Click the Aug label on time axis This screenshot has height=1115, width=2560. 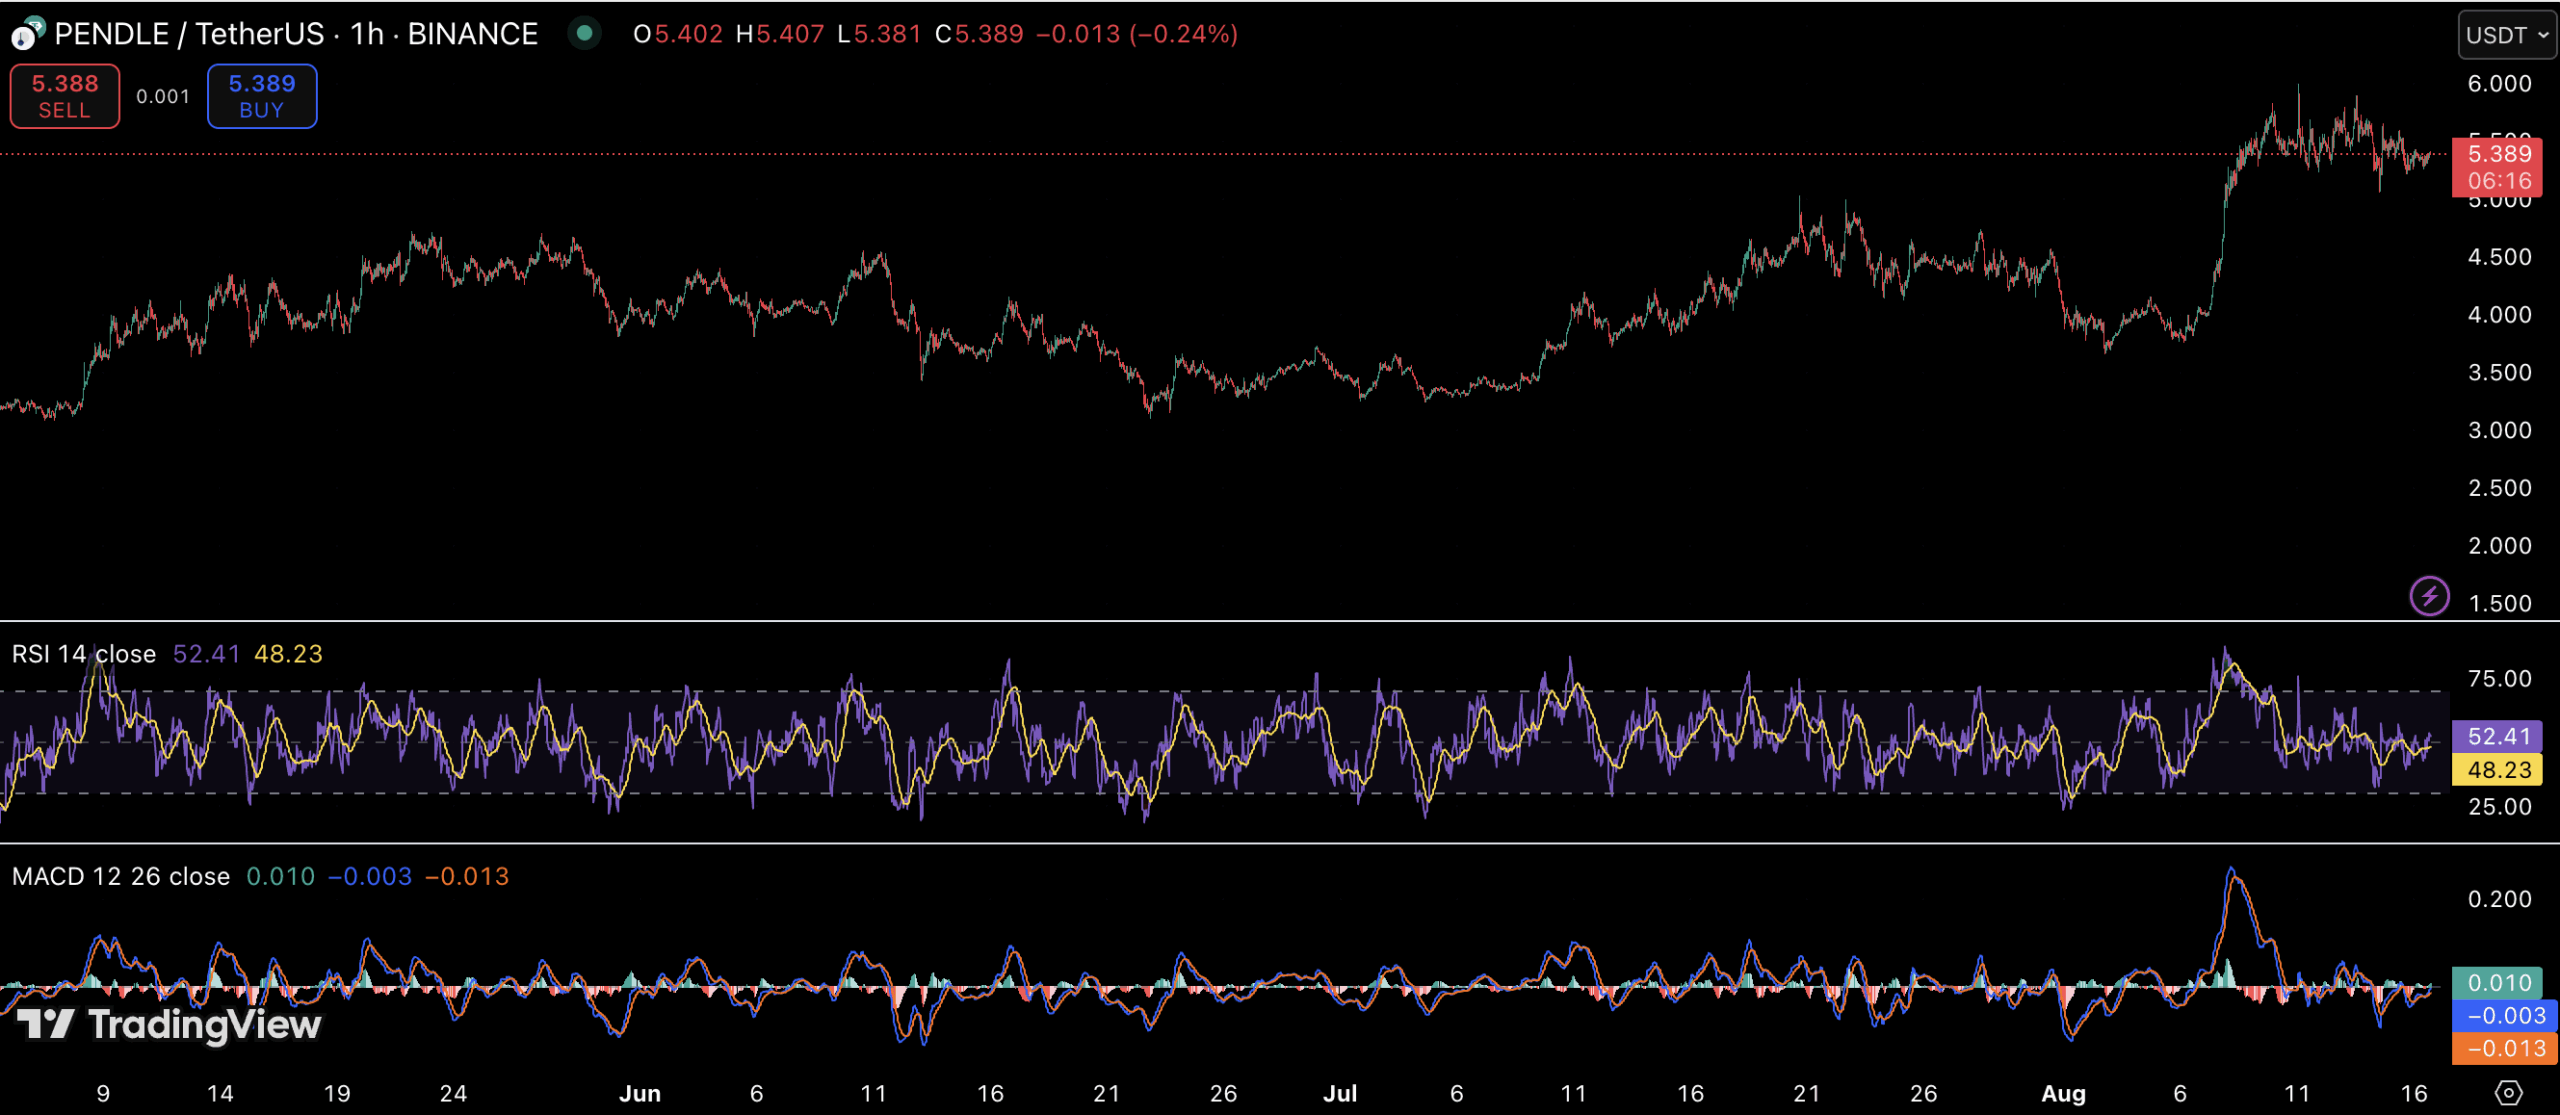2063,1093
